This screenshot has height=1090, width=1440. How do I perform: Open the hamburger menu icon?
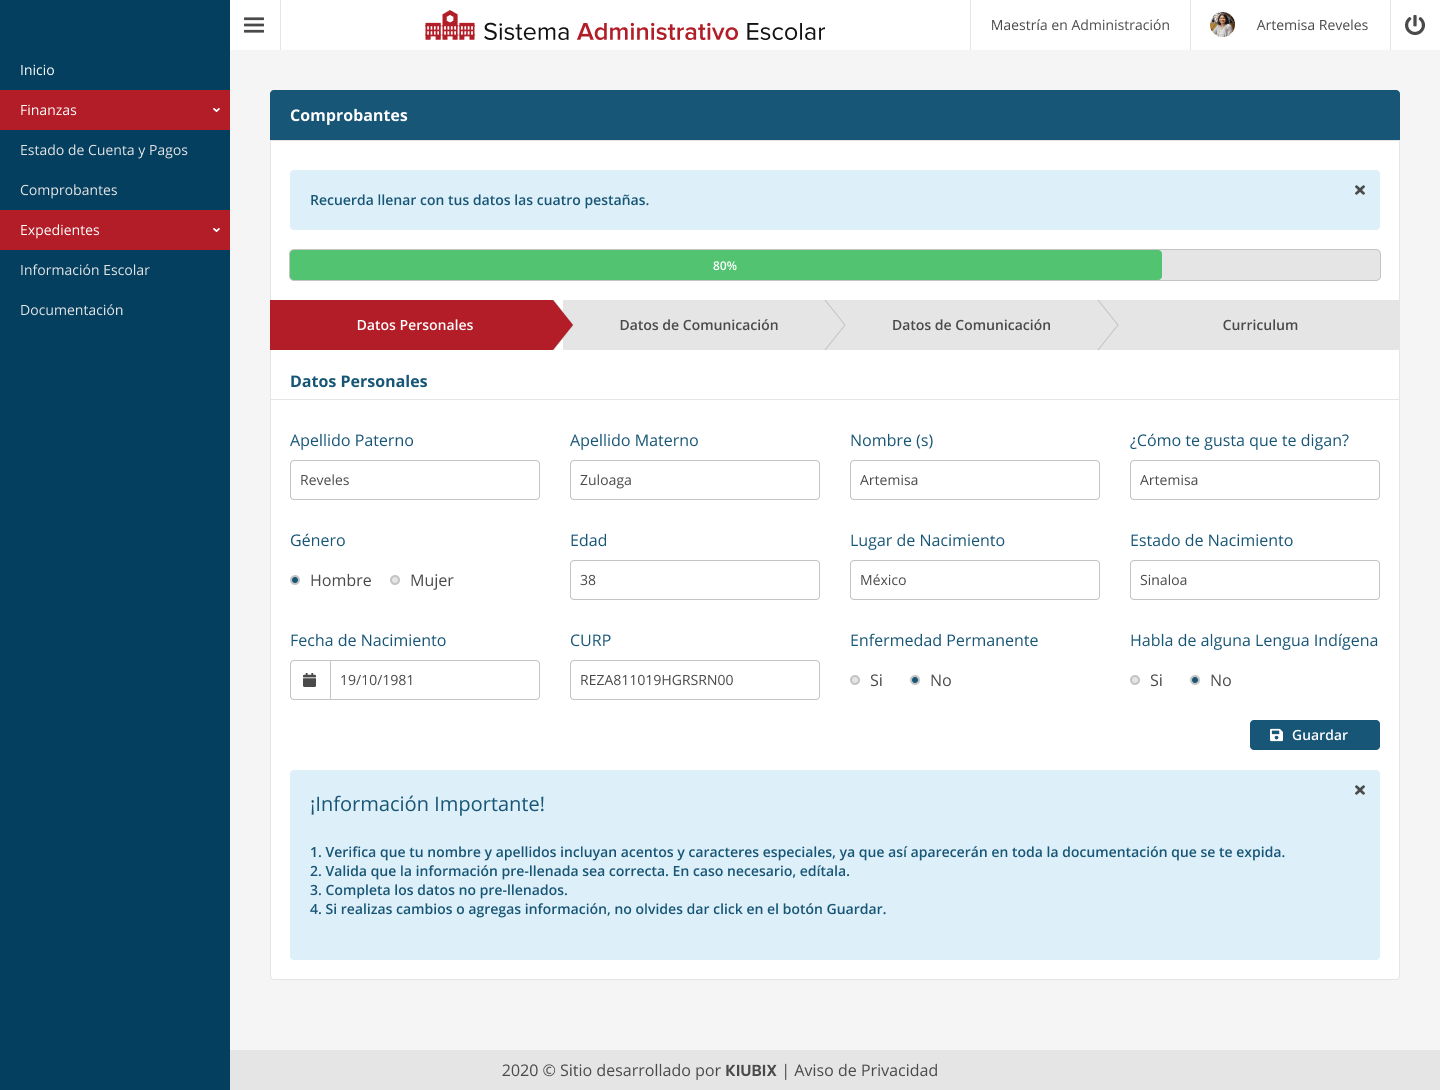click(x=254, y=25)
